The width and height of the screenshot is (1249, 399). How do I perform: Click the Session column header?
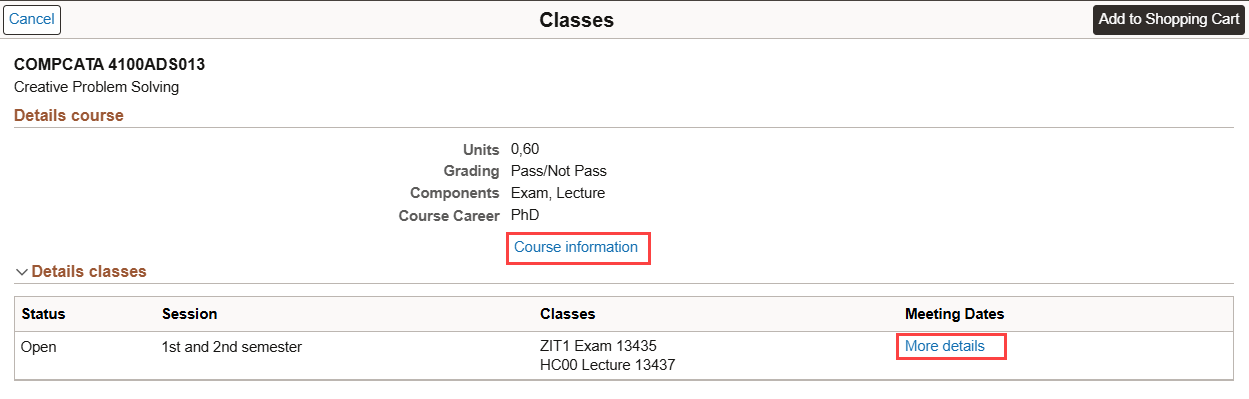point(190,314)
